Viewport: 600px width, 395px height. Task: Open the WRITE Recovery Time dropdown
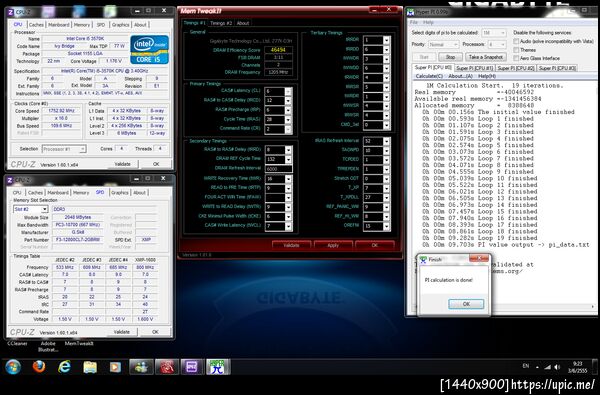[x=288, y=179]
